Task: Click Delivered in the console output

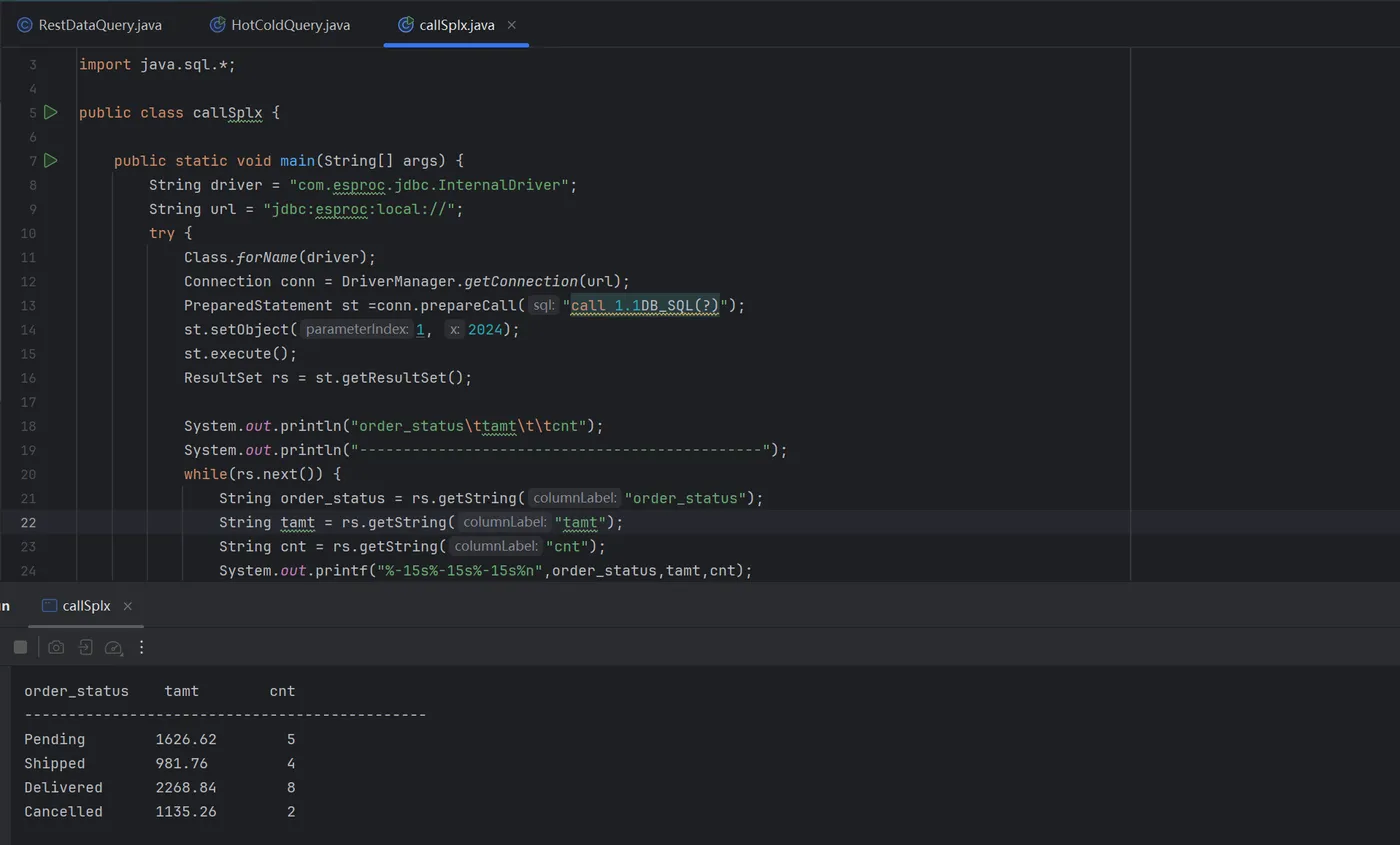Action: [x=63, y=787]
